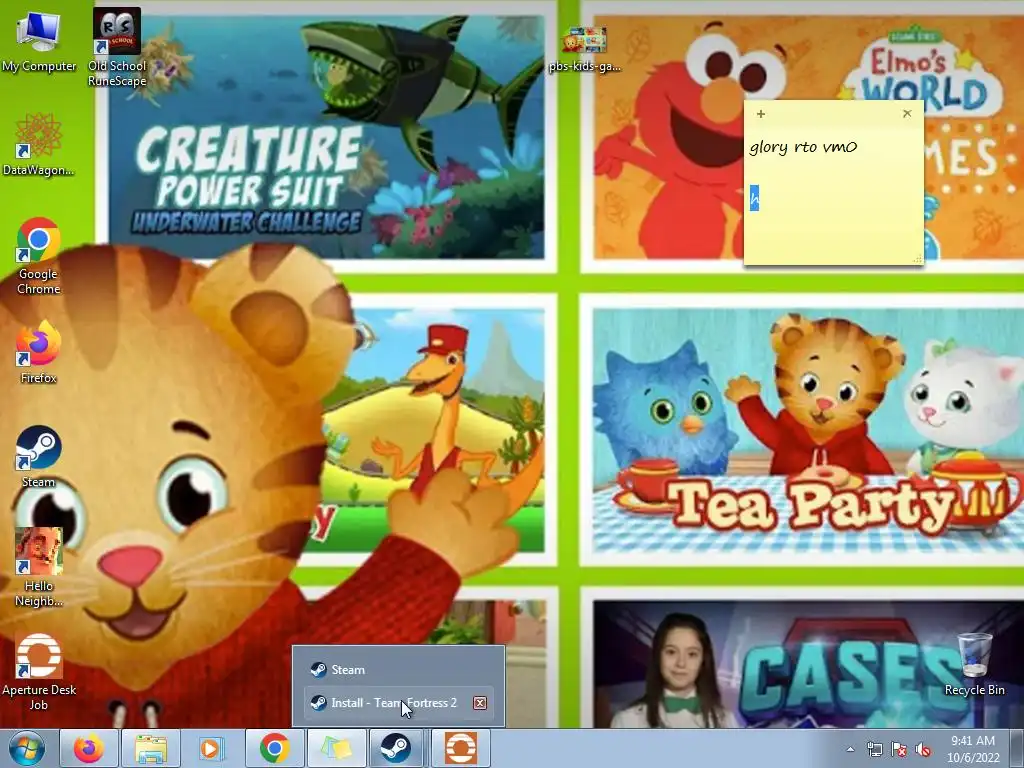Select the Firefox desktop shortcut

[x=39, y=352]
